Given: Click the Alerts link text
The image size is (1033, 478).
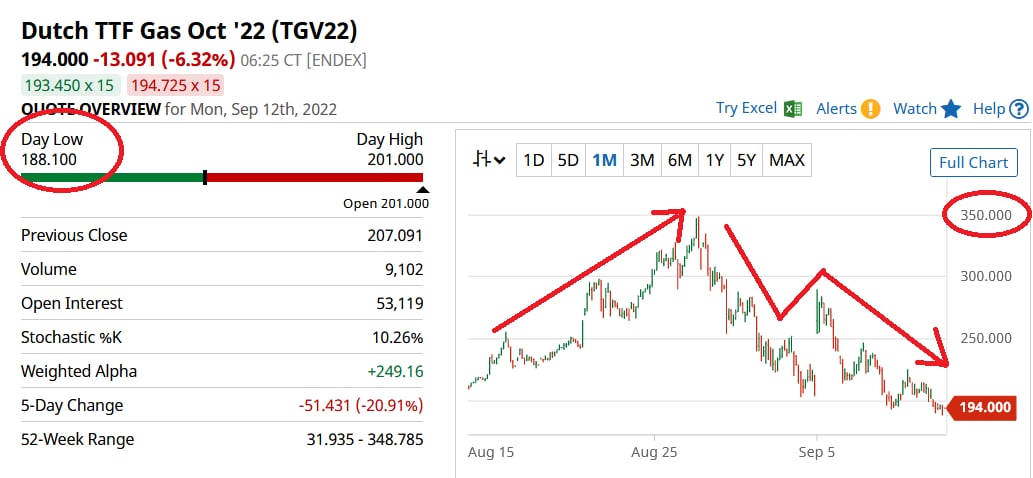Looking at the screenshot, I should (836, 109).
